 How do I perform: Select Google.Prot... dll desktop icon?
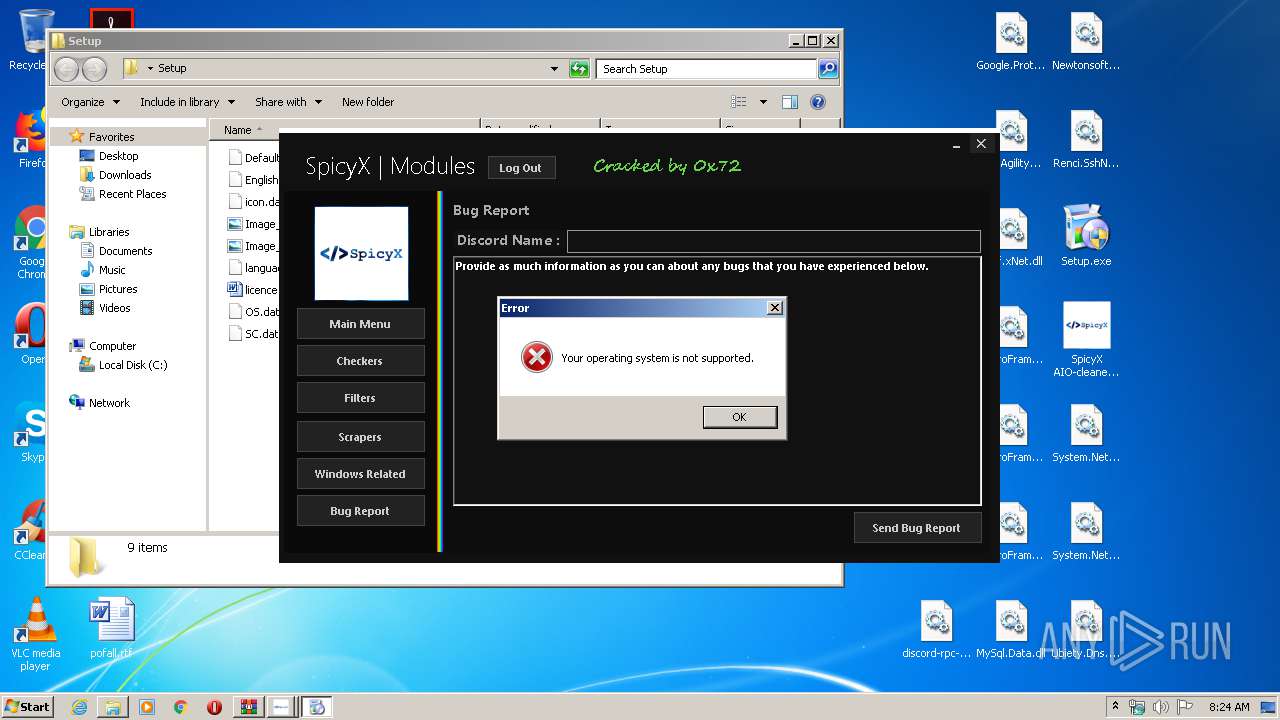pos(1011,42)
